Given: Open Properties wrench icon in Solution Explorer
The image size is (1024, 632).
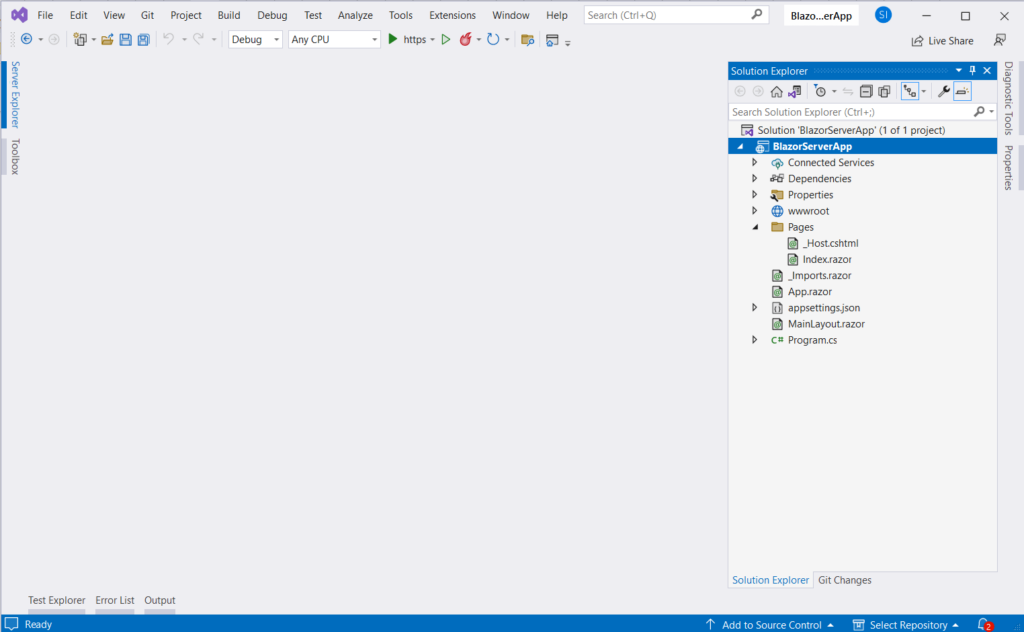Looking at the screenshot, I should pos(943,91).
